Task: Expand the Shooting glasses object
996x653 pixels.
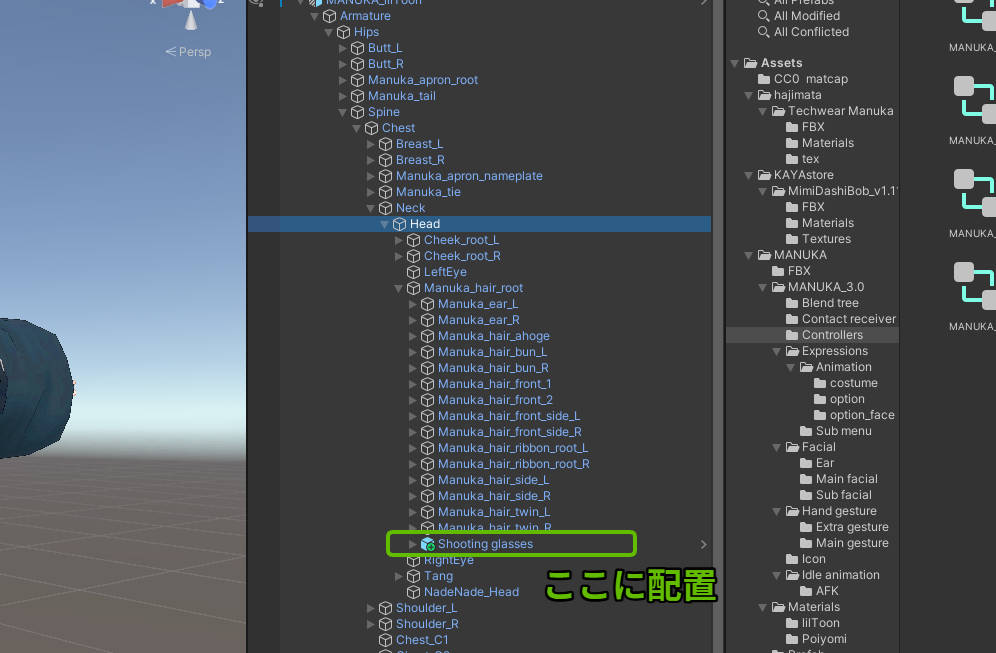Action: point(413,544)
